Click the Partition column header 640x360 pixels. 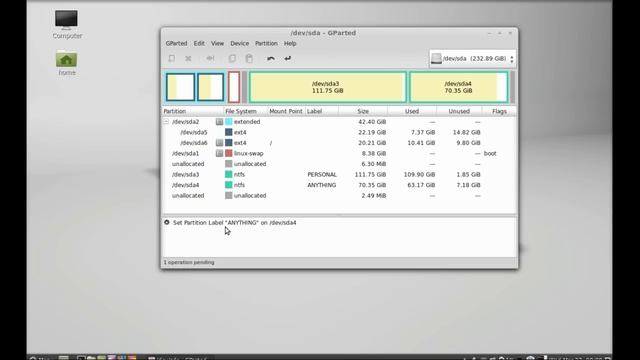point(193,111)
